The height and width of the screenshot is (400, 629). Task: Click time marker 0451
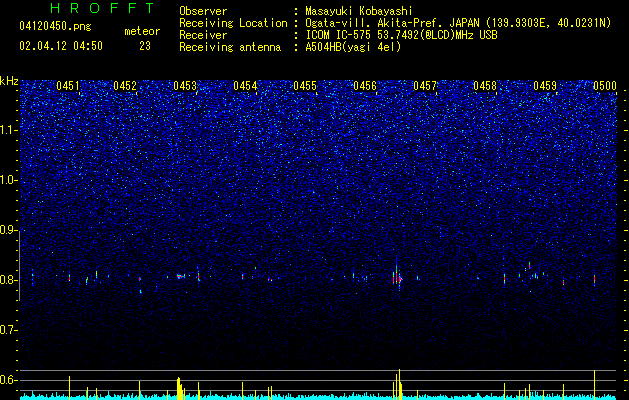[68, 86]
